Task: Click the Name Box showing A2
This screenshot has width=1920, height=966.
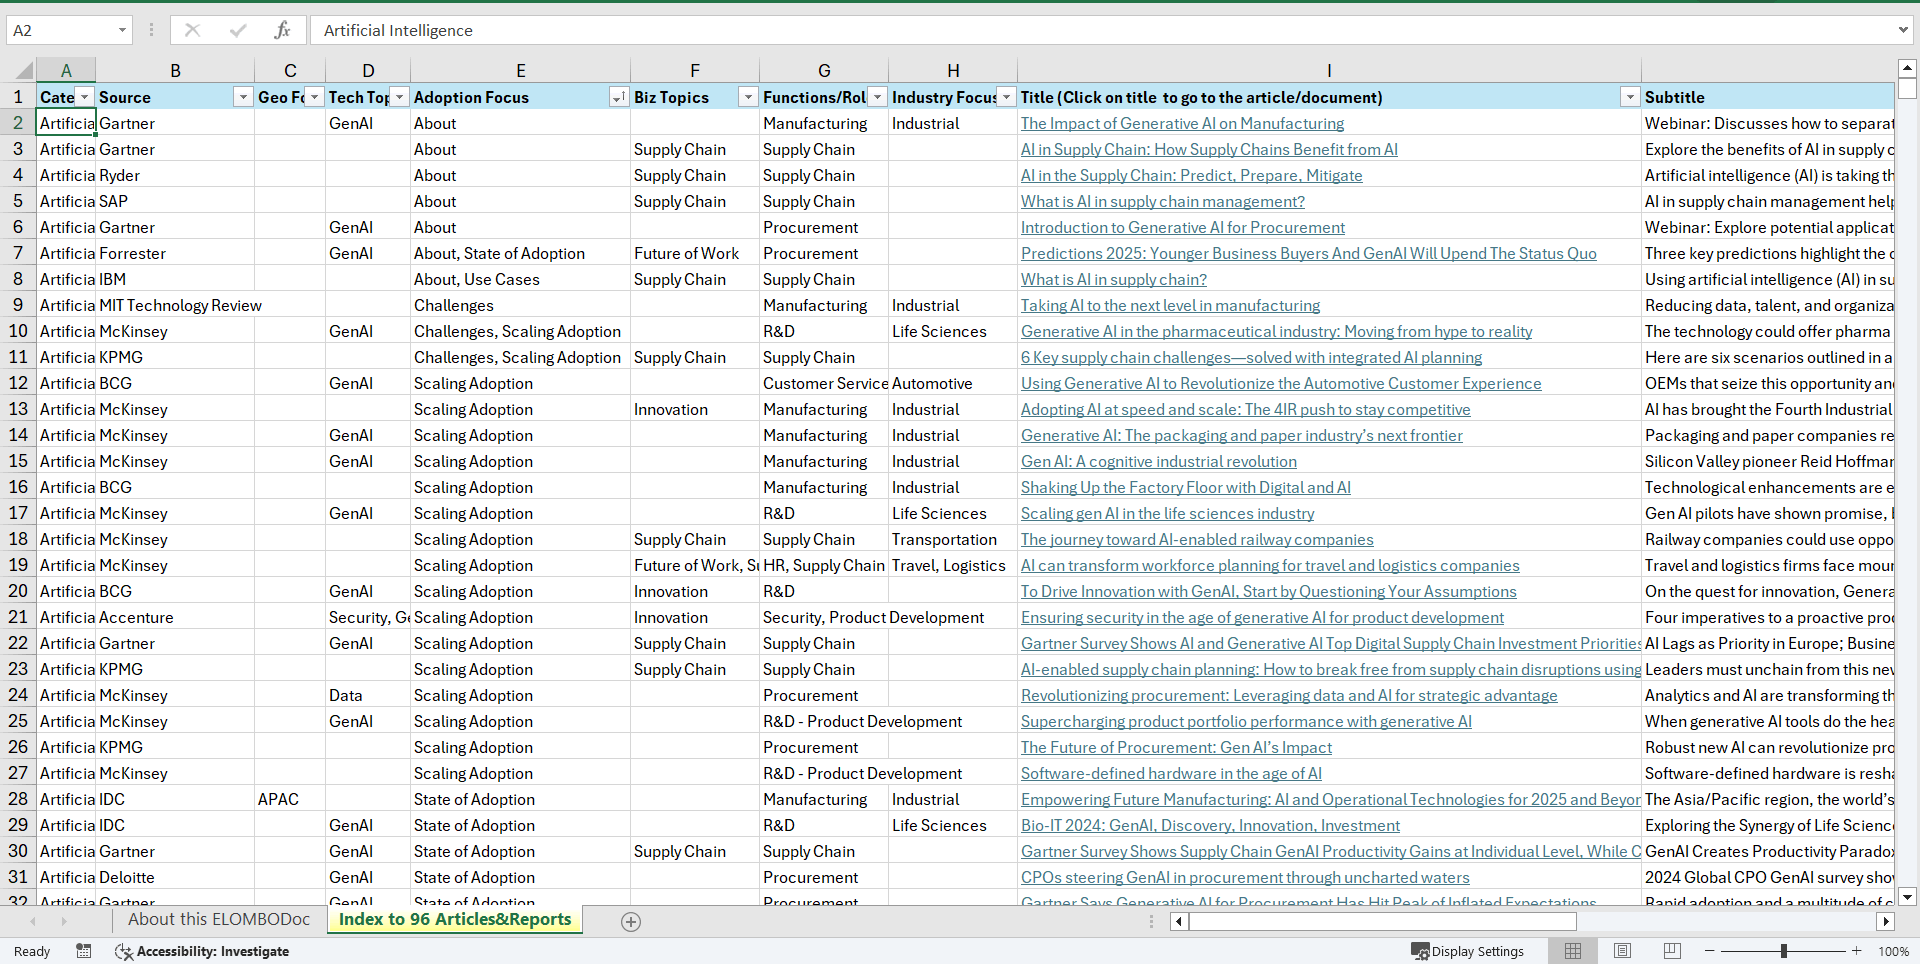Action: [60, 30]
